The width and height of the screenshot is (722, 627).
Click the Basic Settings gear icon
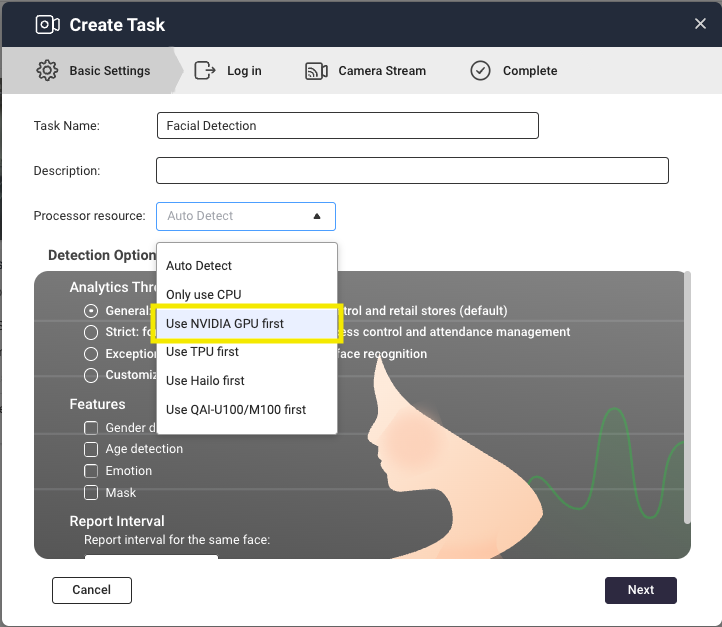click(x=47, y=71)
